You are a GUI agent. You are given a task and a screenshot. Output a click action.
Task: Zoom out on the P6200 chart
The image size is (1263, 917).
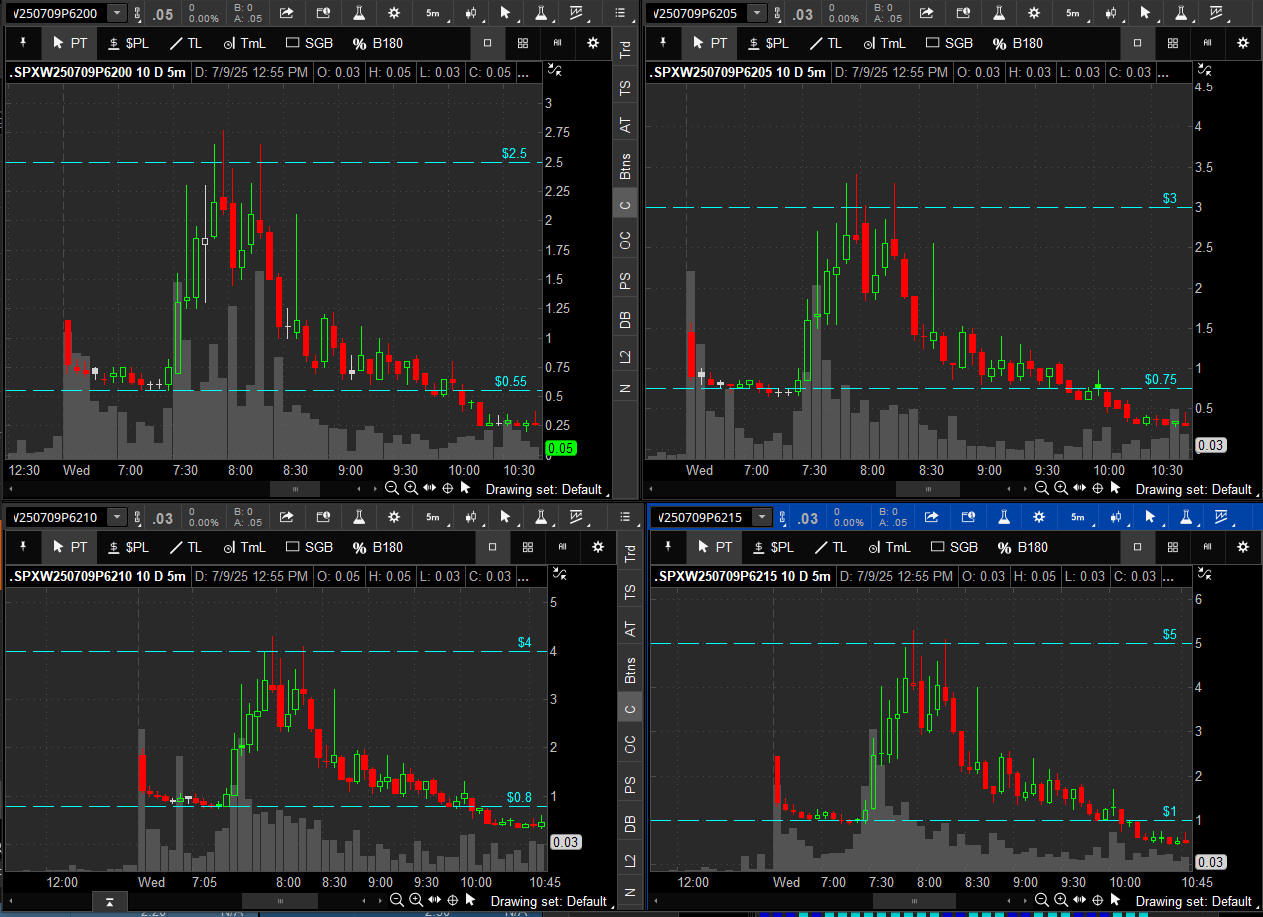click(393, 488)
